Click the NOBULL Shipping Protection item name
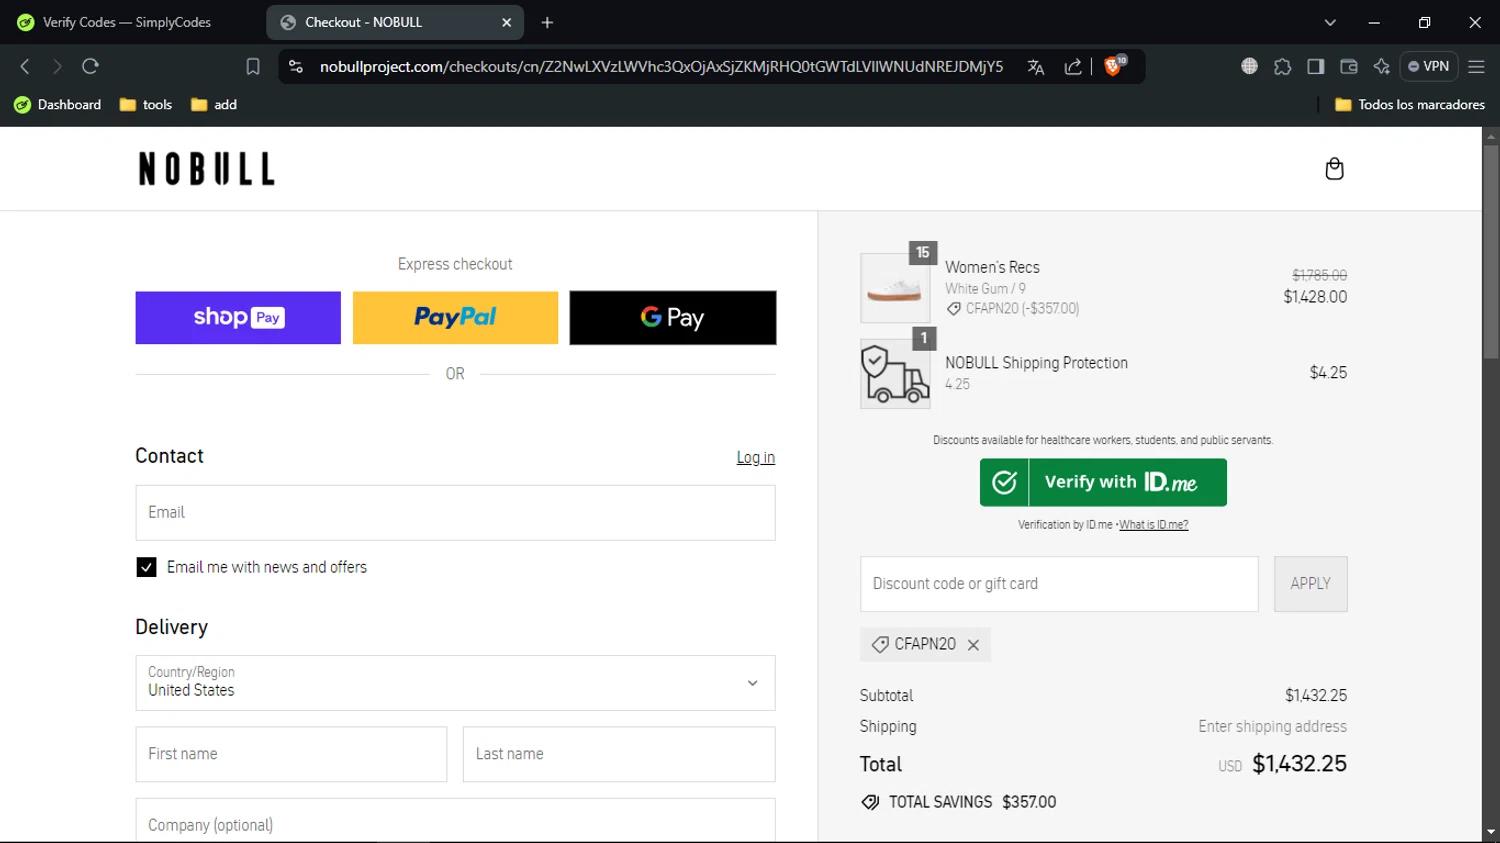Image resolution: width=1500 pixels, height=843 pixels. pyautogui.click(x=1036, y=363)
